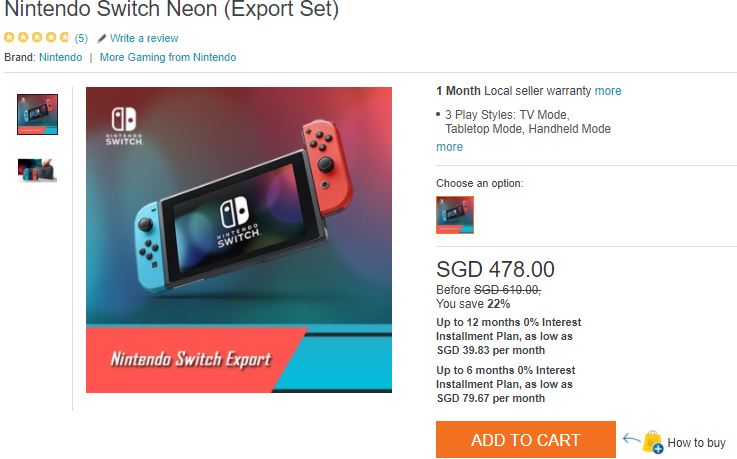Select the first product thumbnail
Screen dimensions: 737x459
[38, 114]
